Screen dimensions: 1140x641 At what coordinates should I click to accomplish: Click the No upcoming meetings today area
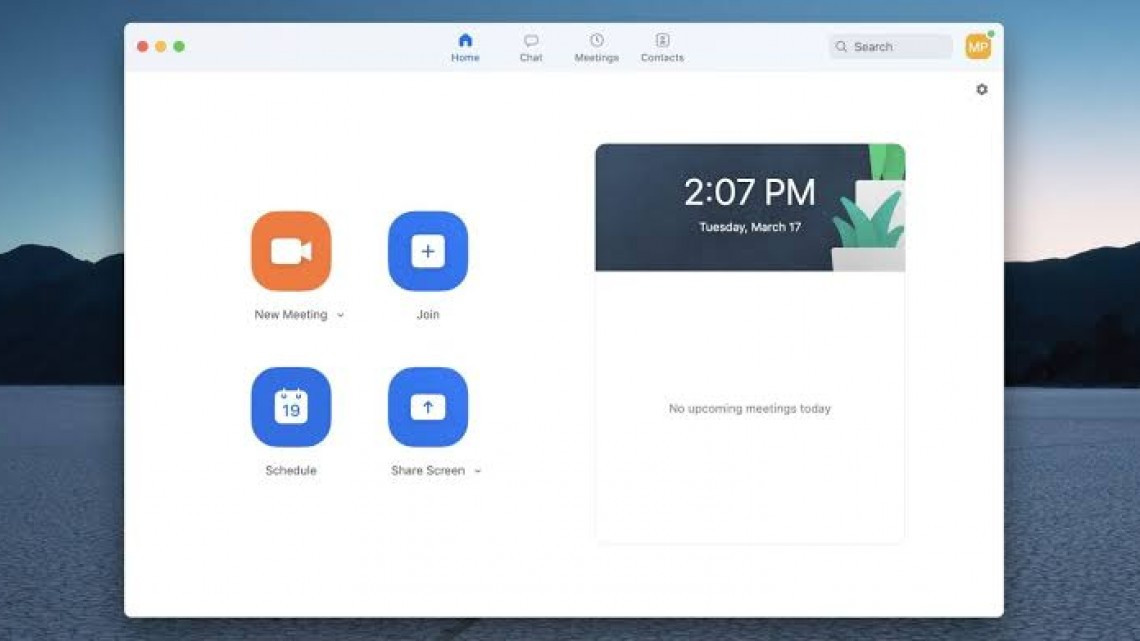[749, 408]
